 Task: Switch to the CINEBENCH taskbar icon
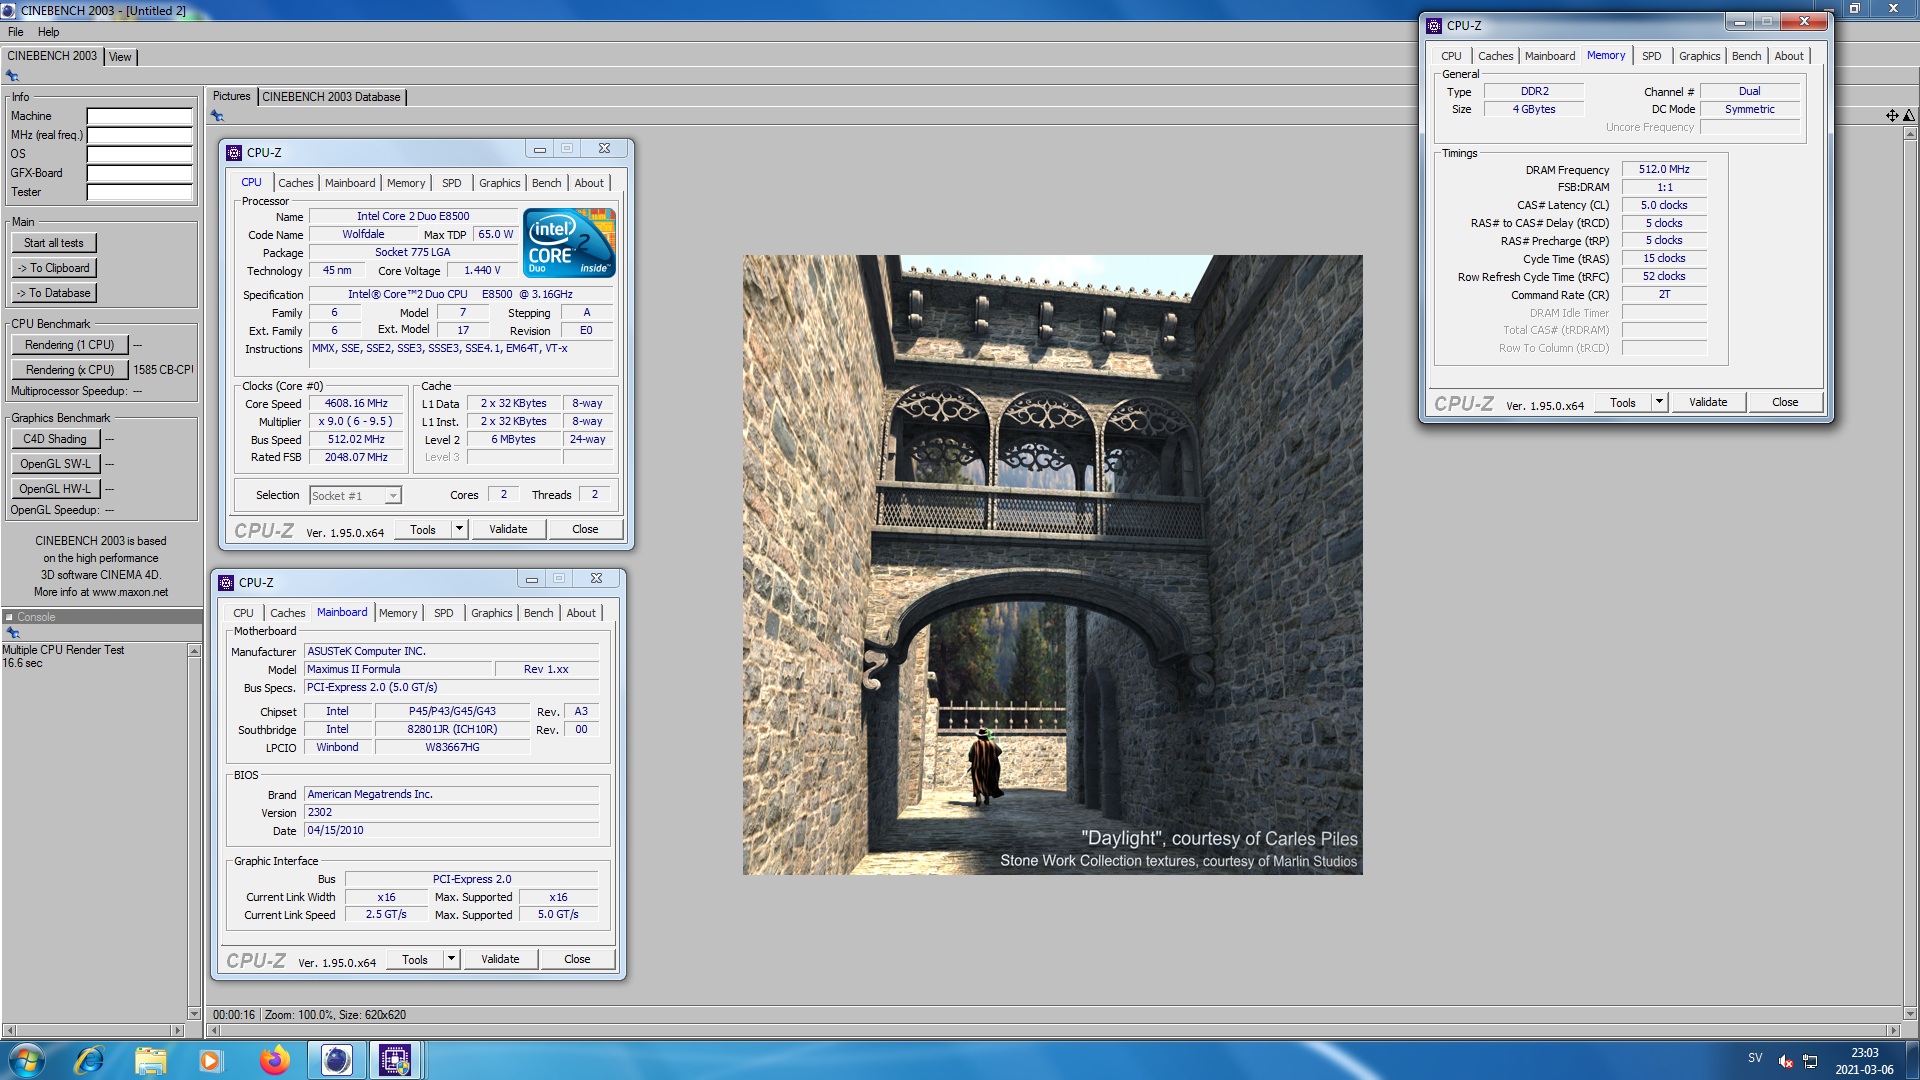[336, 1060]
